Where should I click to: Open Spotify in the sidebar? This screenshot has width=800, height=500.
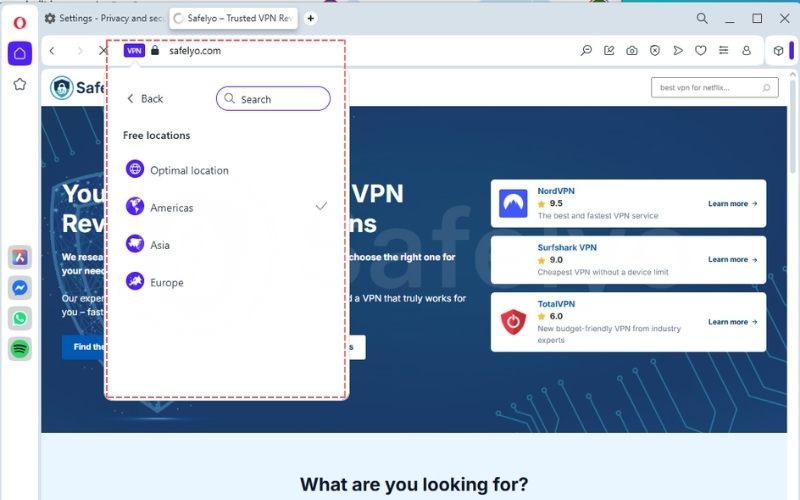(x=20, y=349)
